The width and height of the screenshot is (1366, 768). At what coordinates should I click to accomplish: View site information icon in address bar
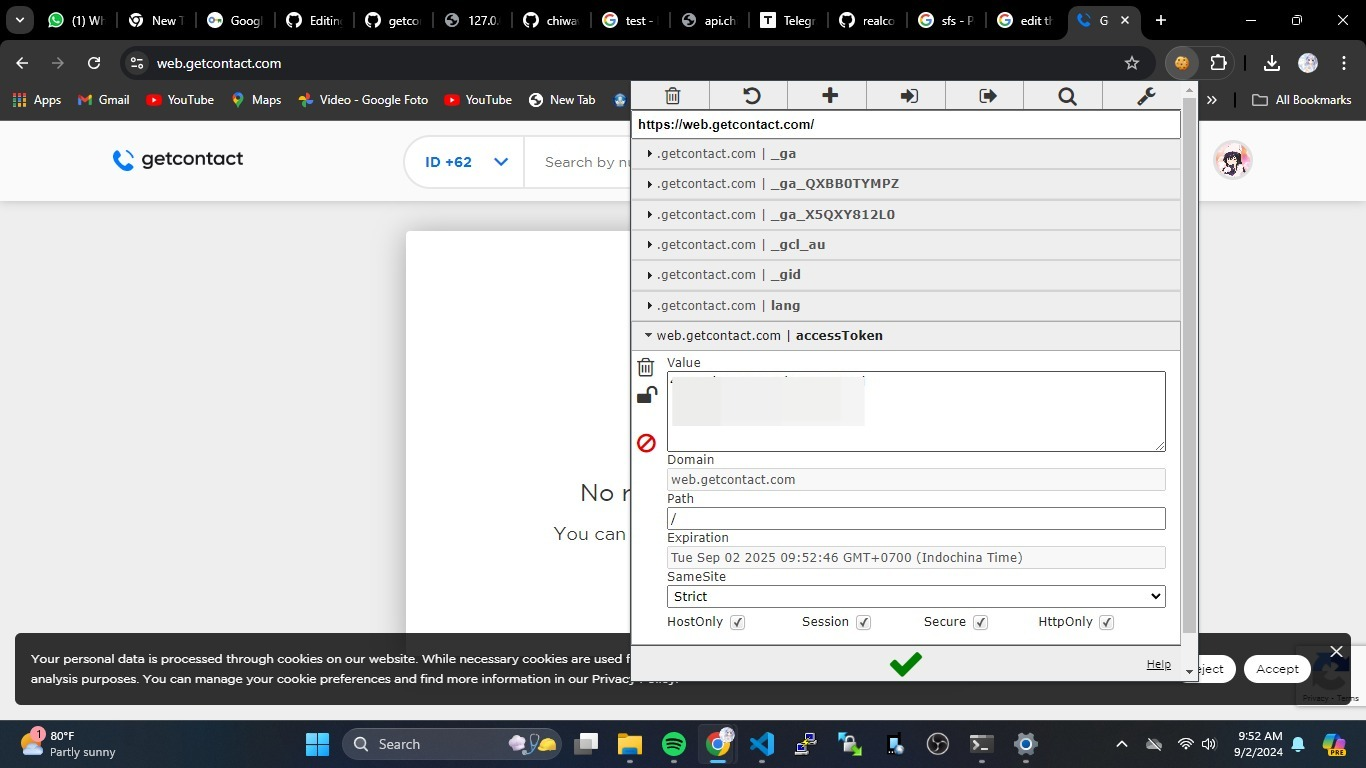tap(137, 63)
